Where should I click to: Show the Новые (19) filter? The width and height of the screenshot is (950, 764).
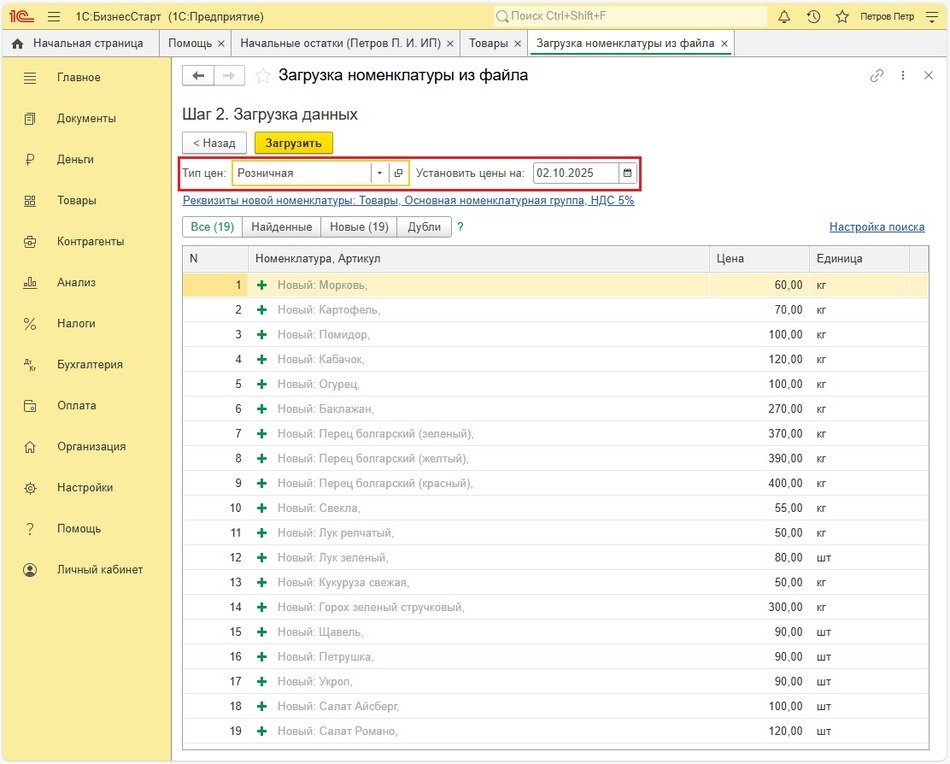[359, 227]
